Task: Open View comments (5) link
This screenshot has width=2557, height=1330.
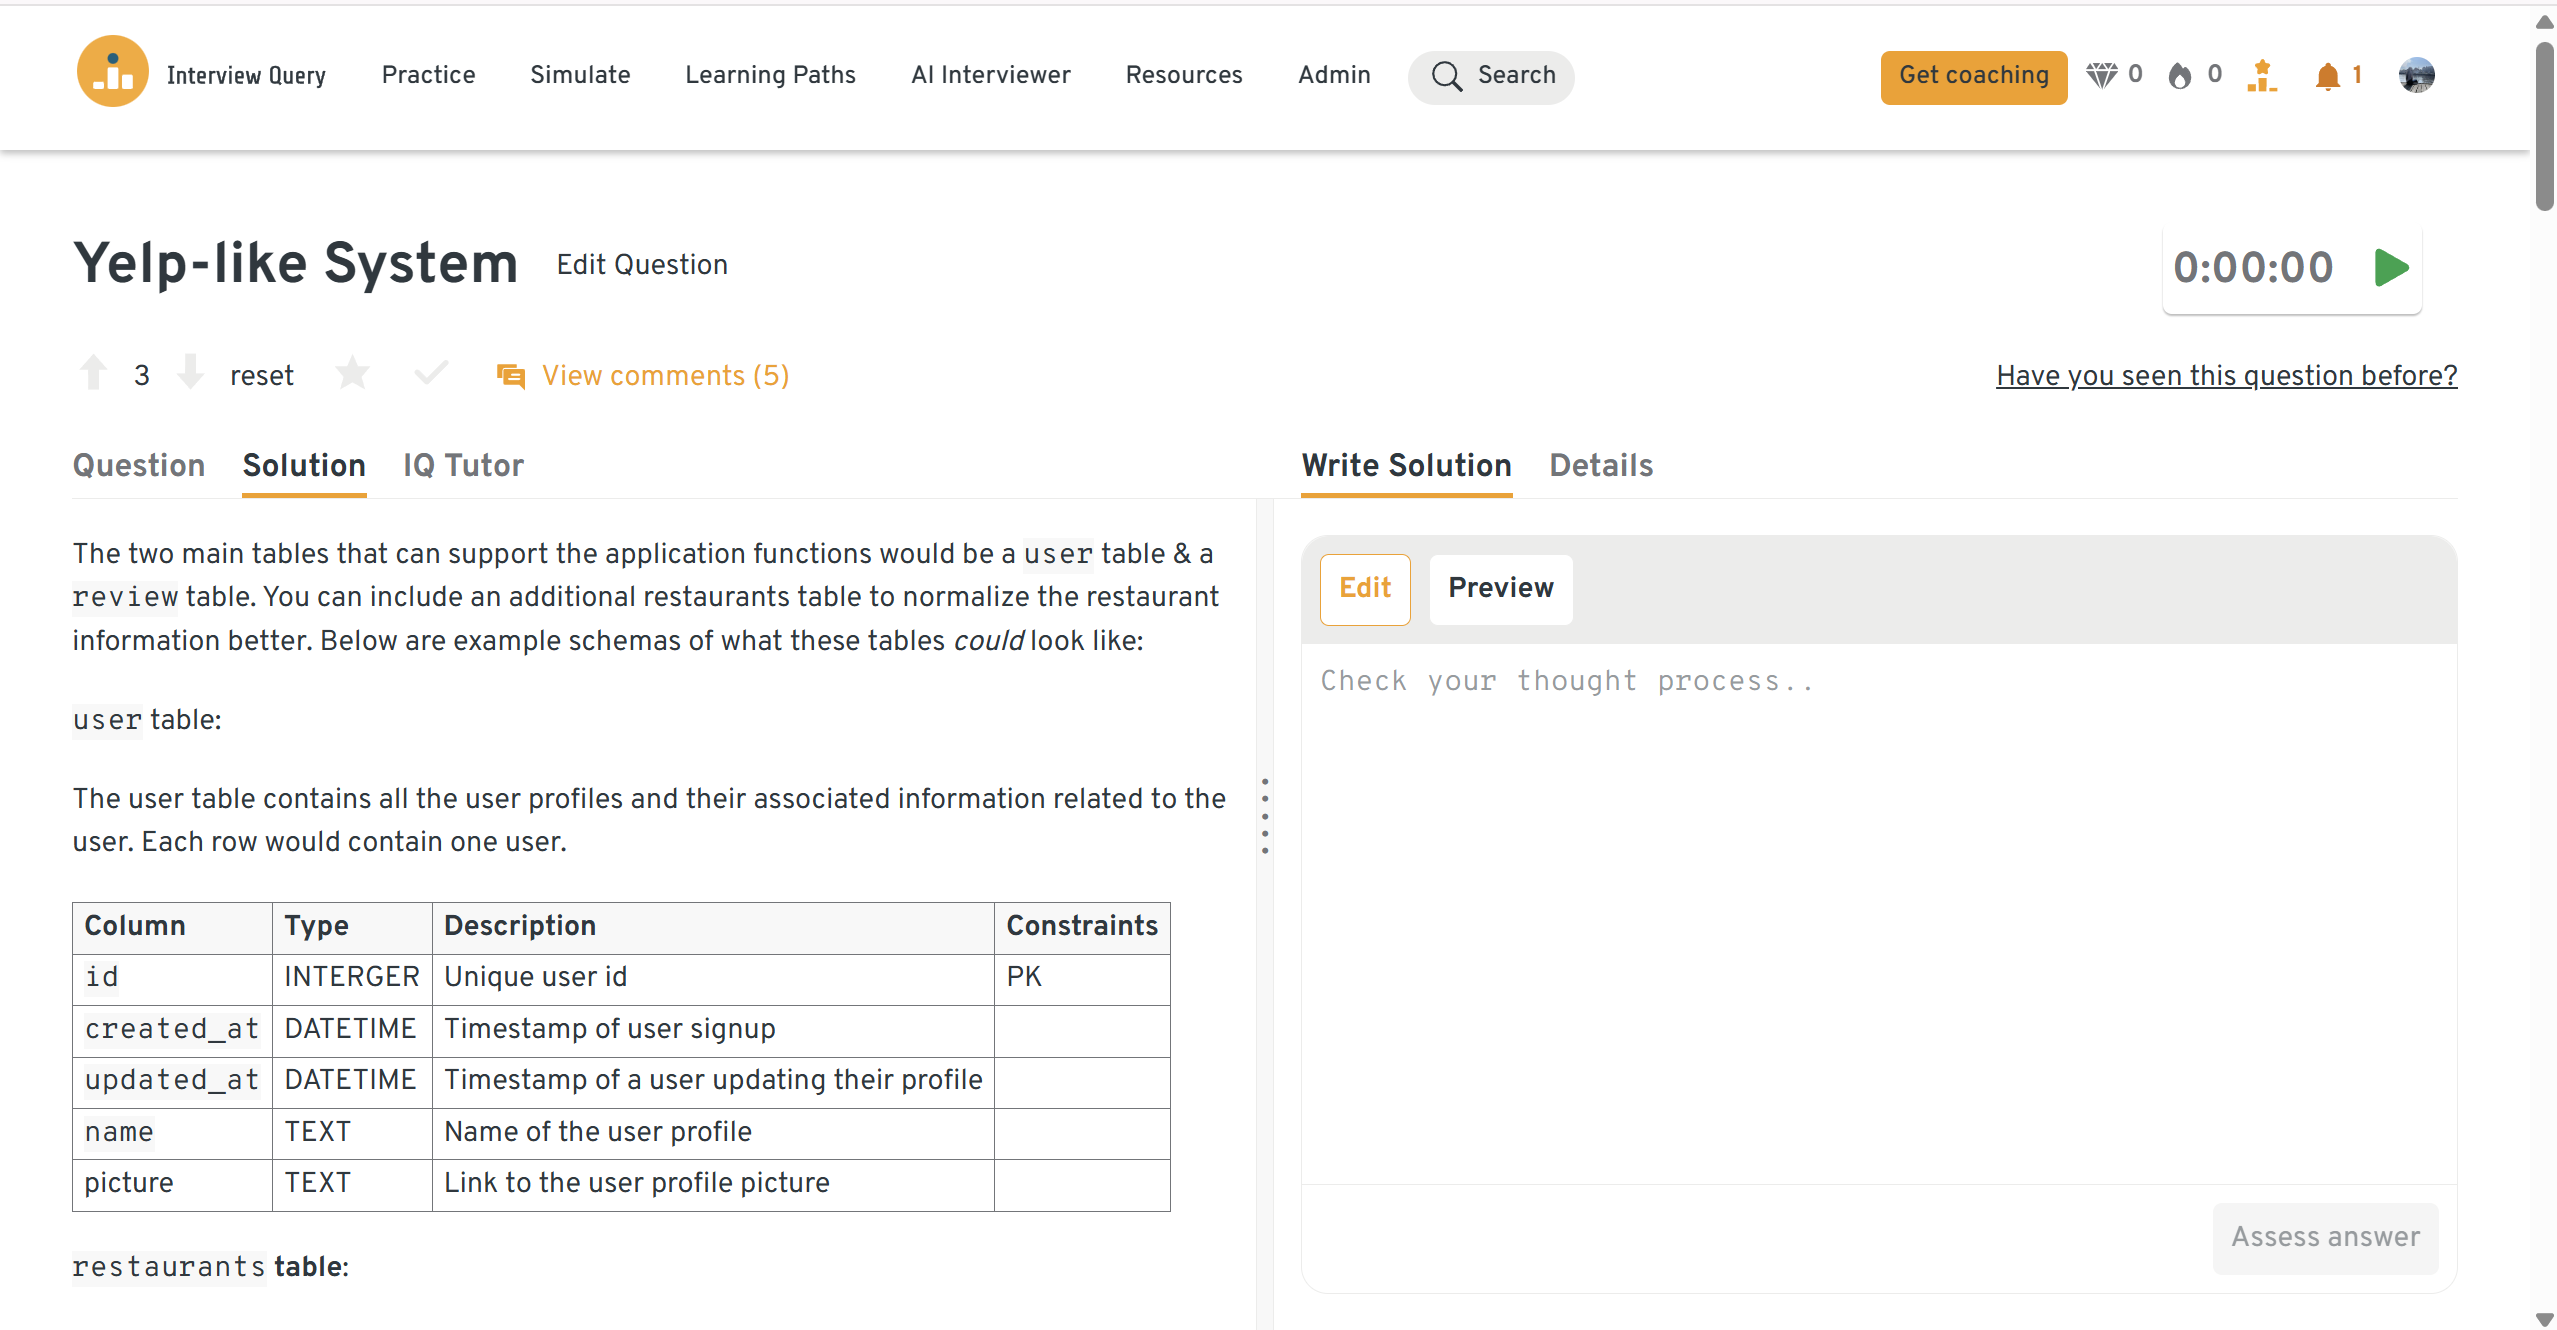Action: [665, 375]
